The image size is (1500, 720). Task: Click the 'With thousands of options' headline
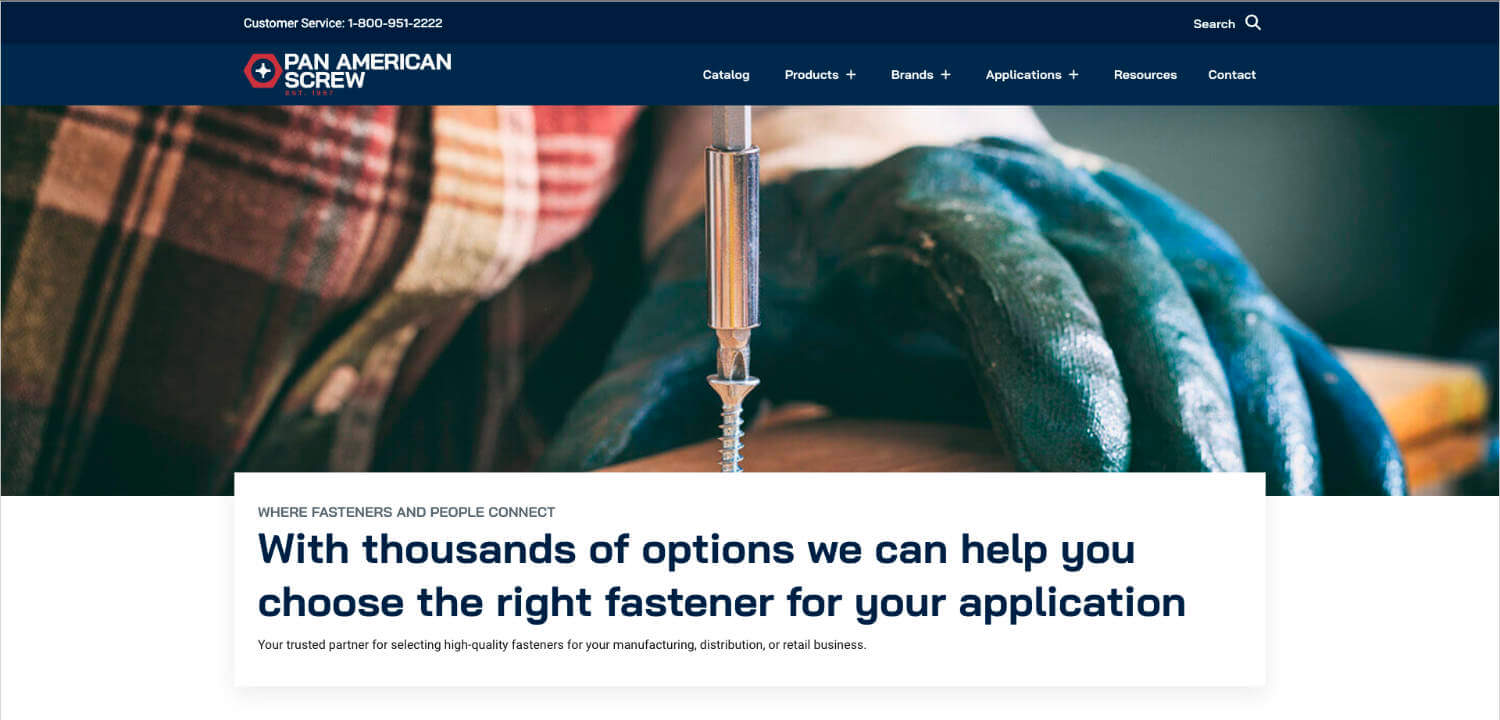pyautogui.click(x=721, y=576)
